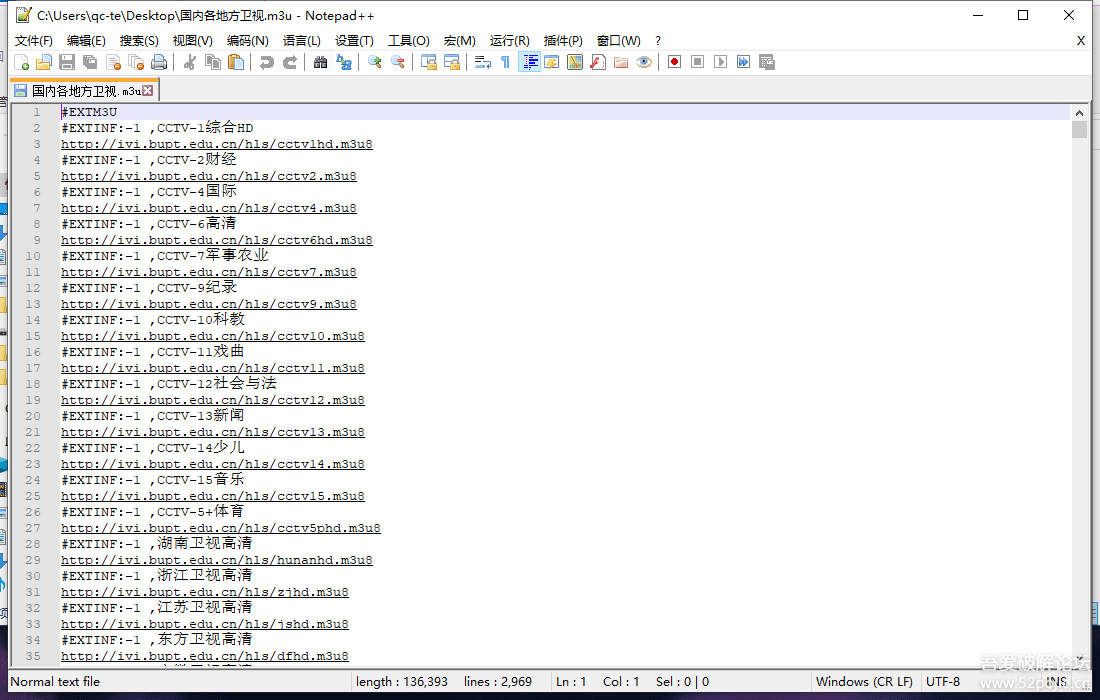Toggle word wrap toolbar icon
Image resolution: width=1100 pixels, height=700 pixels.
(x=483, y=62)
